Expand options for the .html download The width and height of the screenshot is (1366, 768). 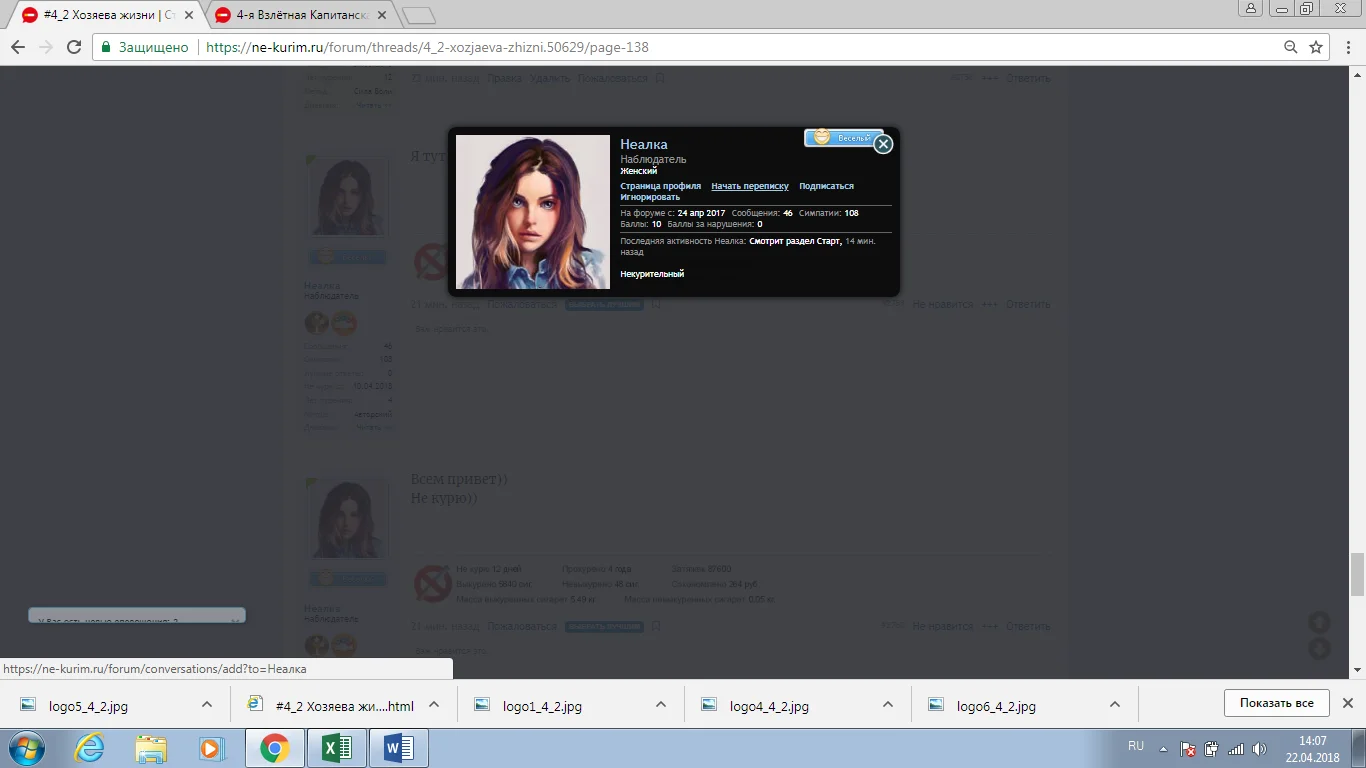(434, 704)
